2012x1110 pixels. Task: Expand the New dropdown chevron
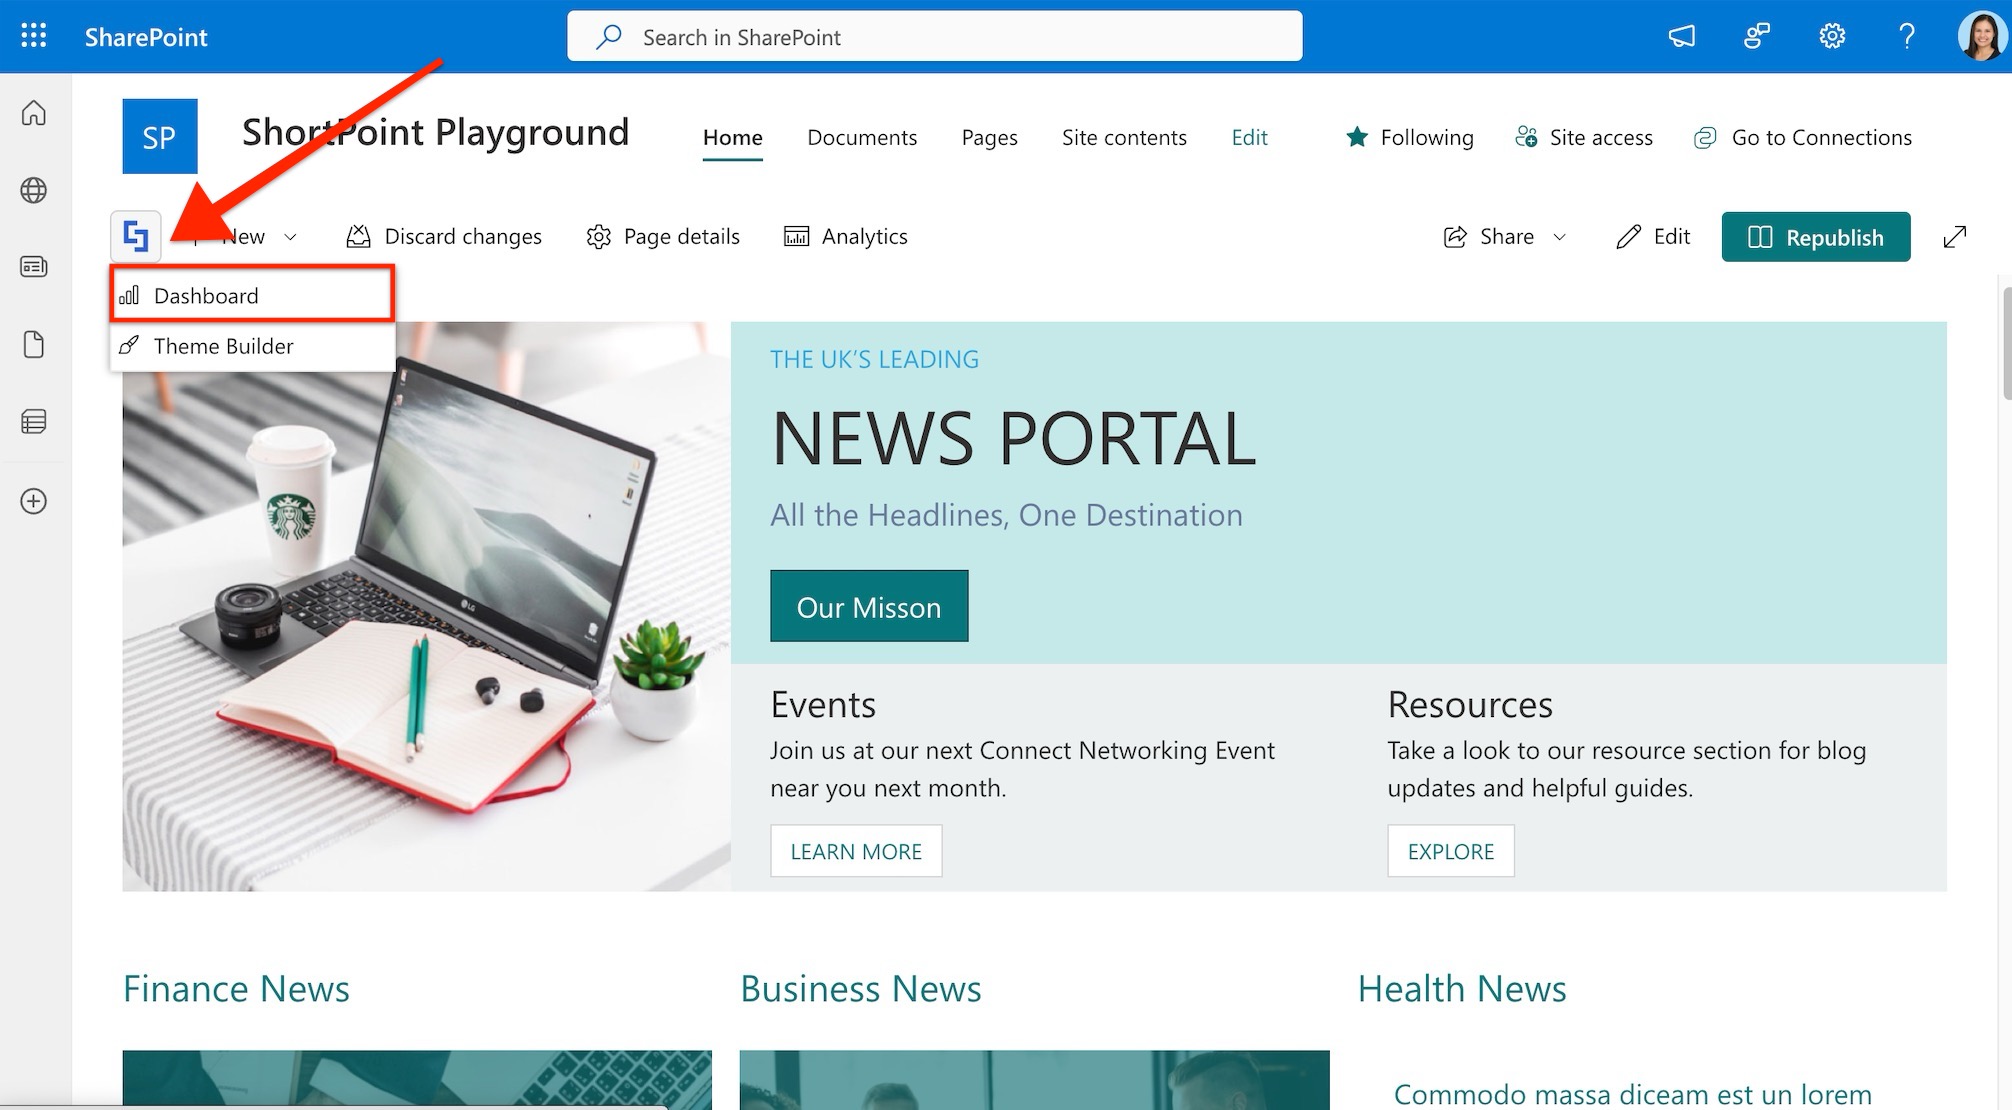click(x=291, y=237)
